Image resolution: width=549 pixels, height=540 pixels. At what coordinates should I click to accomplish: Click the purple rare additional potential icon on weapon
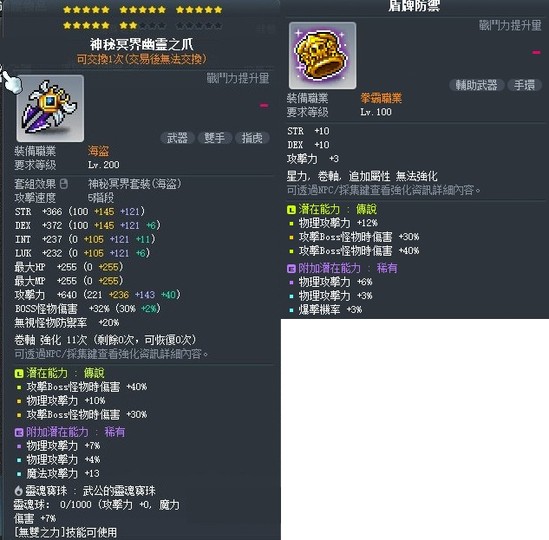pos(19,432)
